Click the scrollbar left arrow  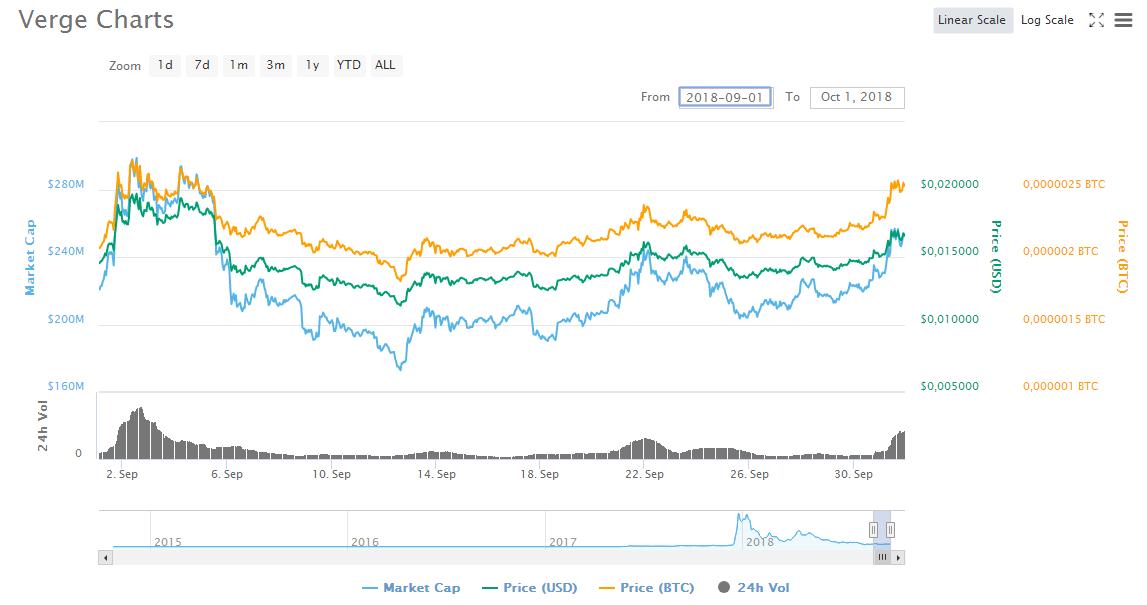(x=104, y=557)
